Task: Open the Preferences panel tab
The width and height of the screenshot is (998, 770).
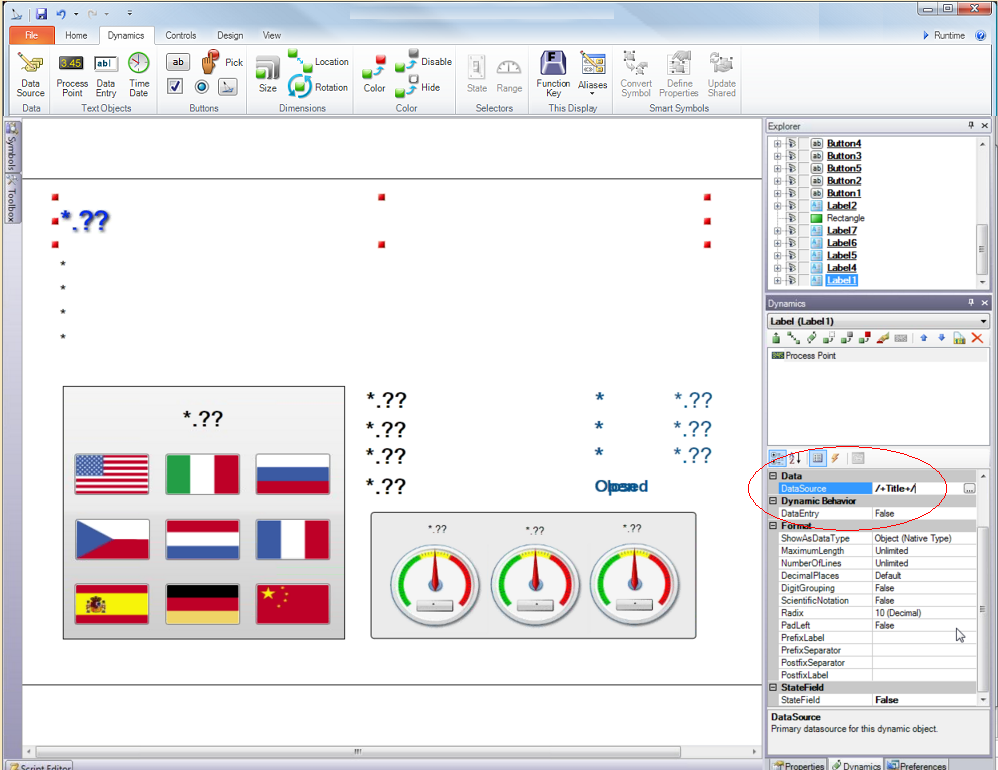Action: coord(916,764)
